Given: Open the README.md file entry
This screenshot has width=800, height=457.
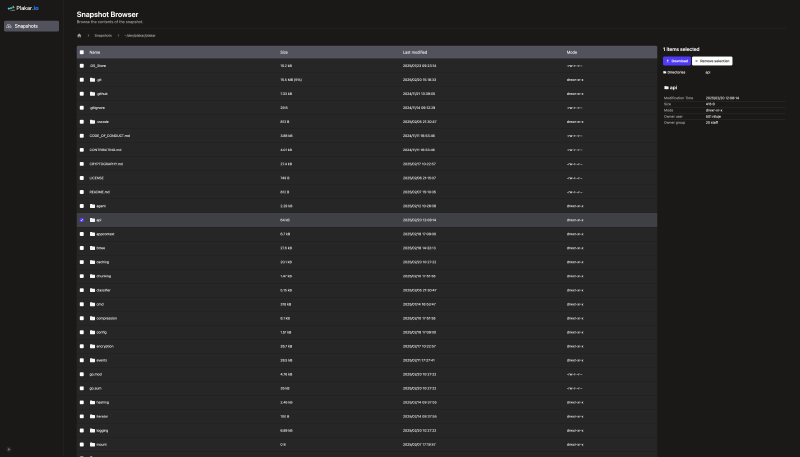Looking at the screenshot, I should [99, 192].
